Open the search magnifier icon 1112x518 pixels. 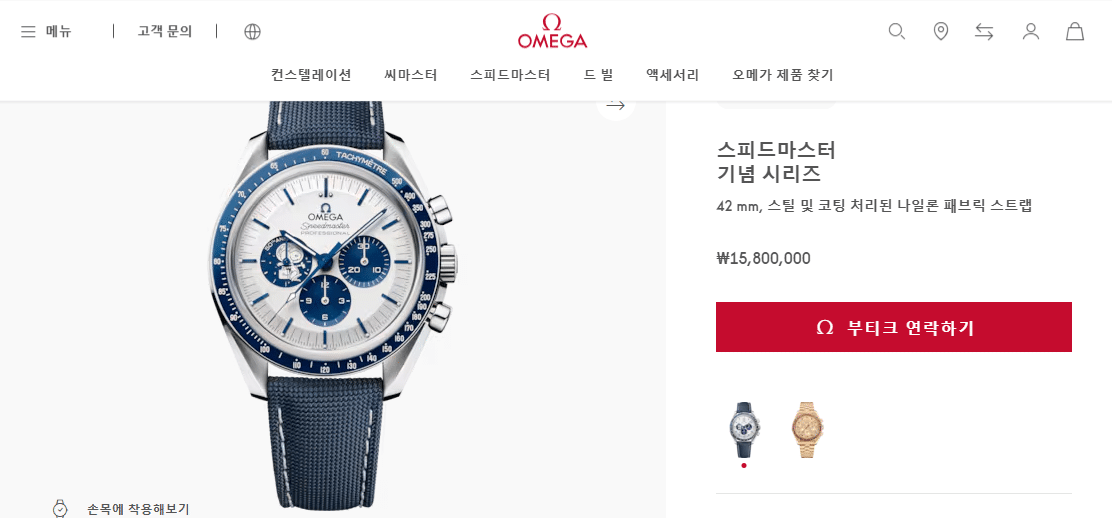896,31
